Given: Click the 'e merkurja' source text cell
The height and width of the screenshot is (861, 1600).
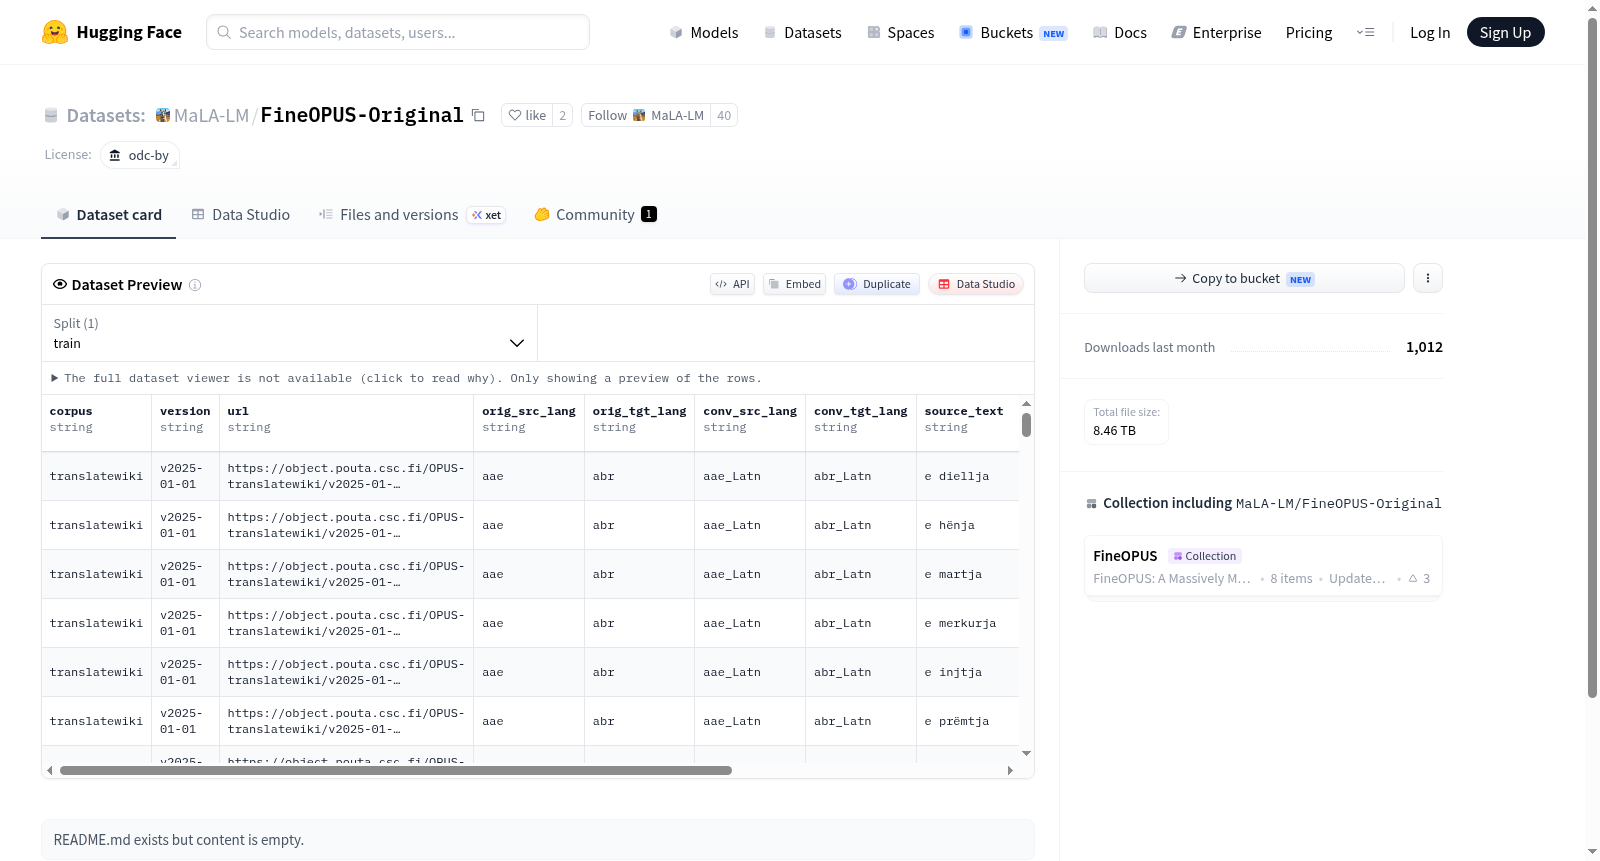Looking at the screenshot, I should coord(968,624).
